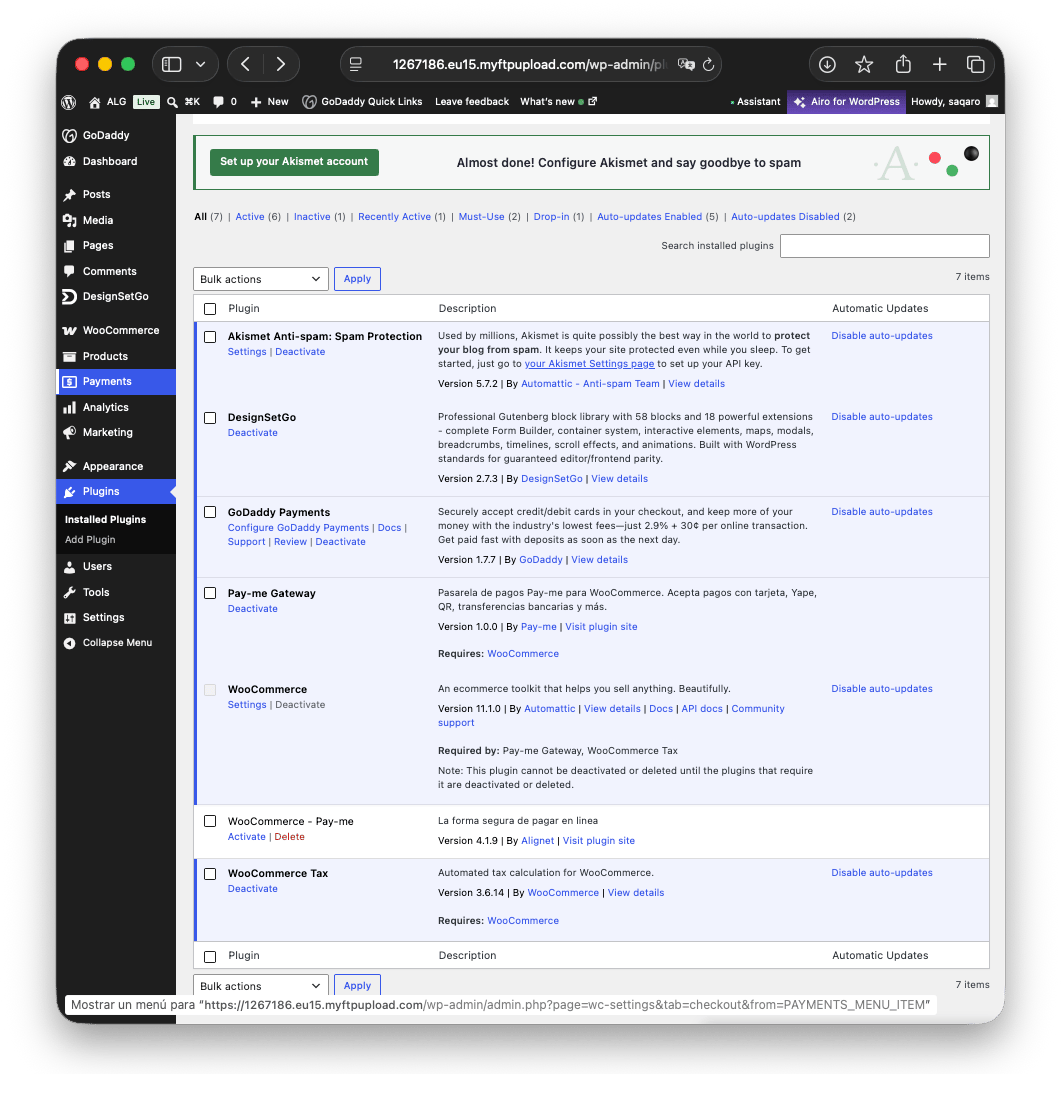Click the Analytics bar chart icon
The image size is (1061, 1098).
(69, 408)
